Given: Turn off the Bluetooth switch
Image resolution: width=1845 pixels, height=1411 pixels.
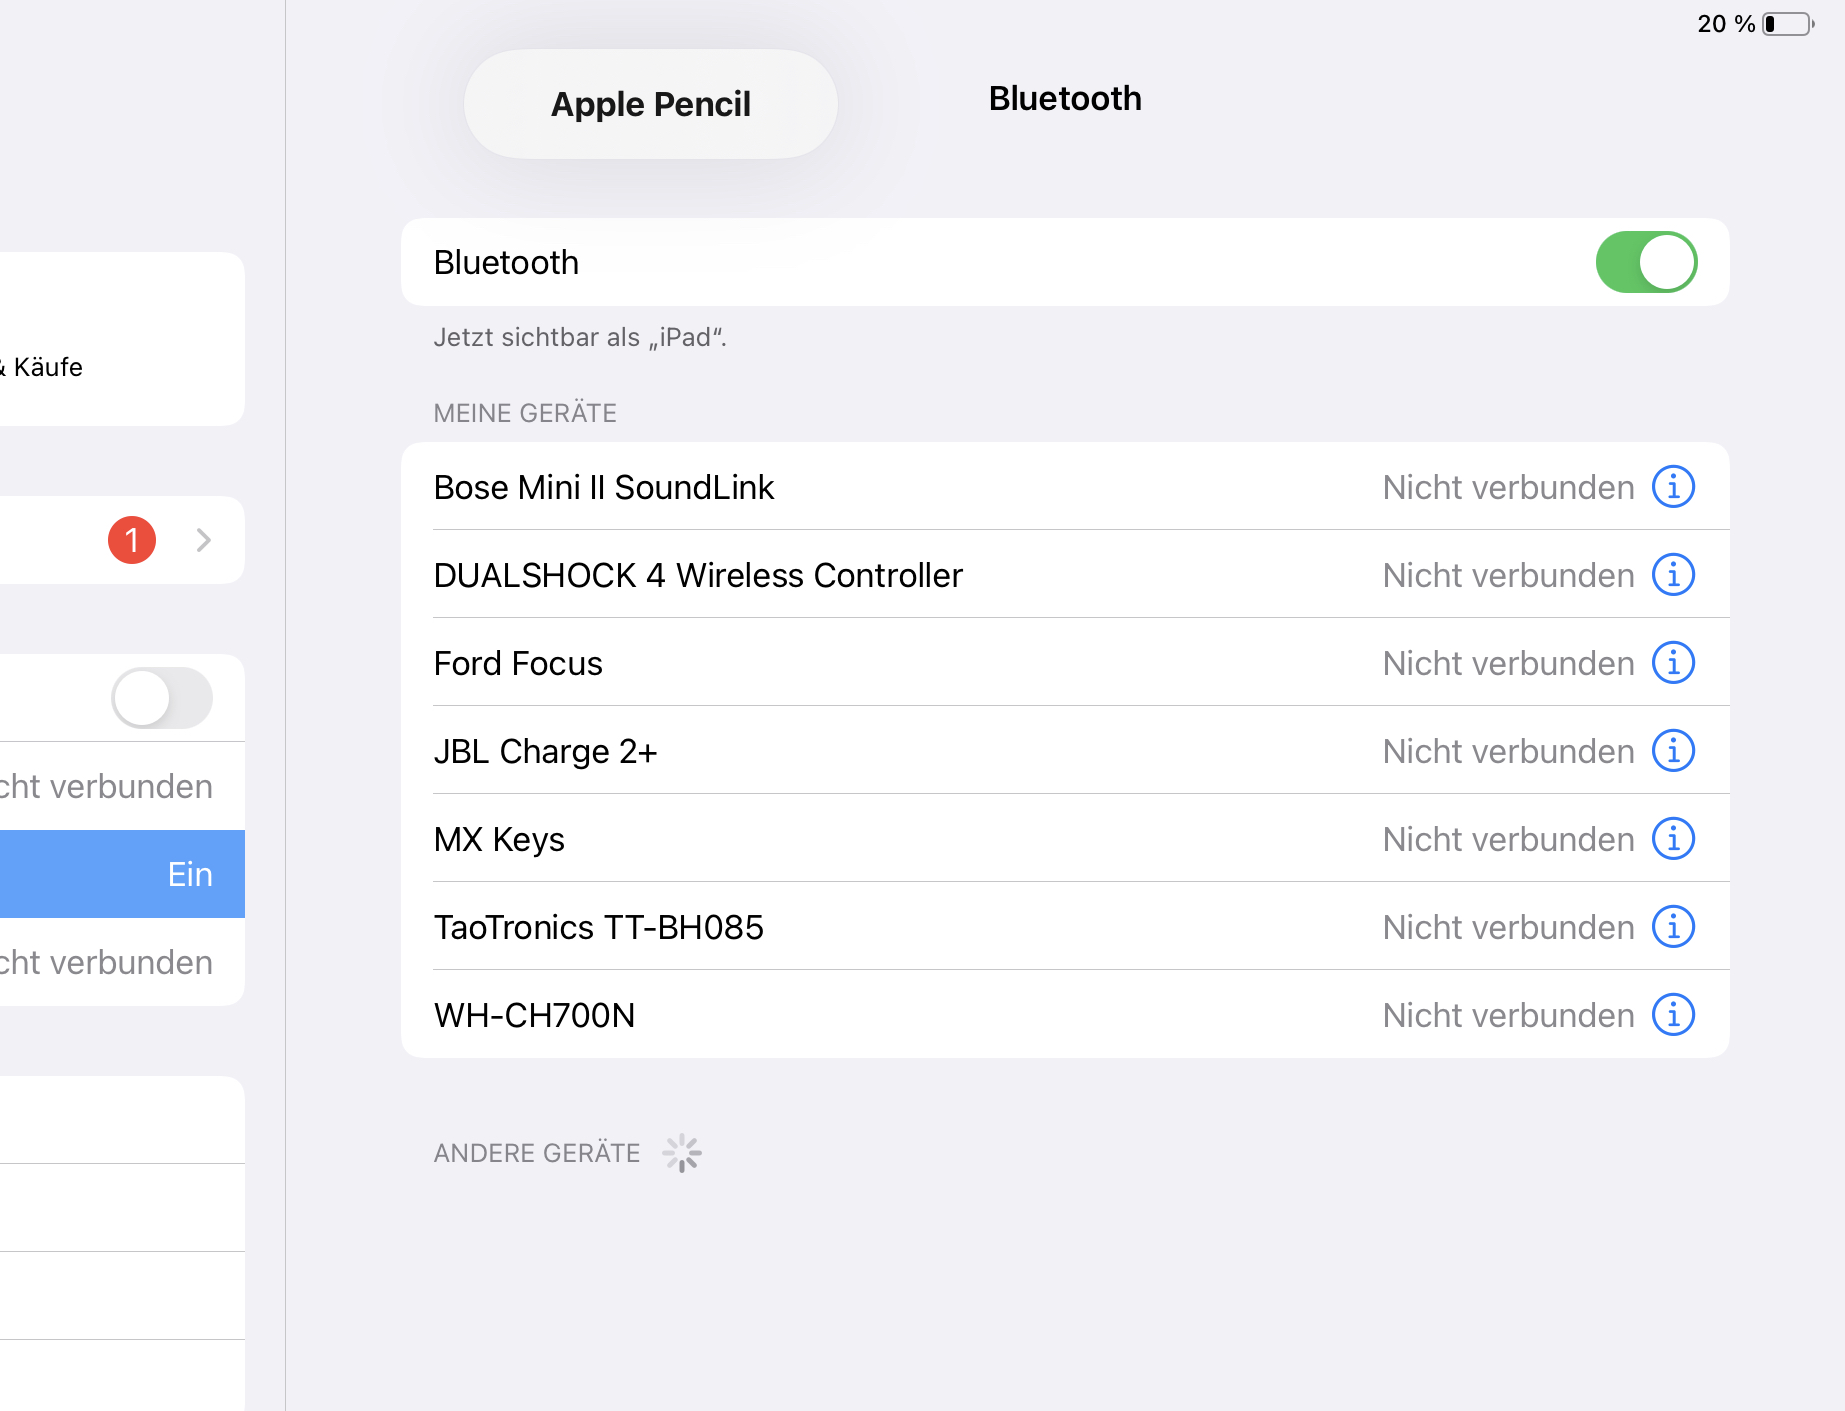Looking at the screenshot, I should [x=1646, y=262].
